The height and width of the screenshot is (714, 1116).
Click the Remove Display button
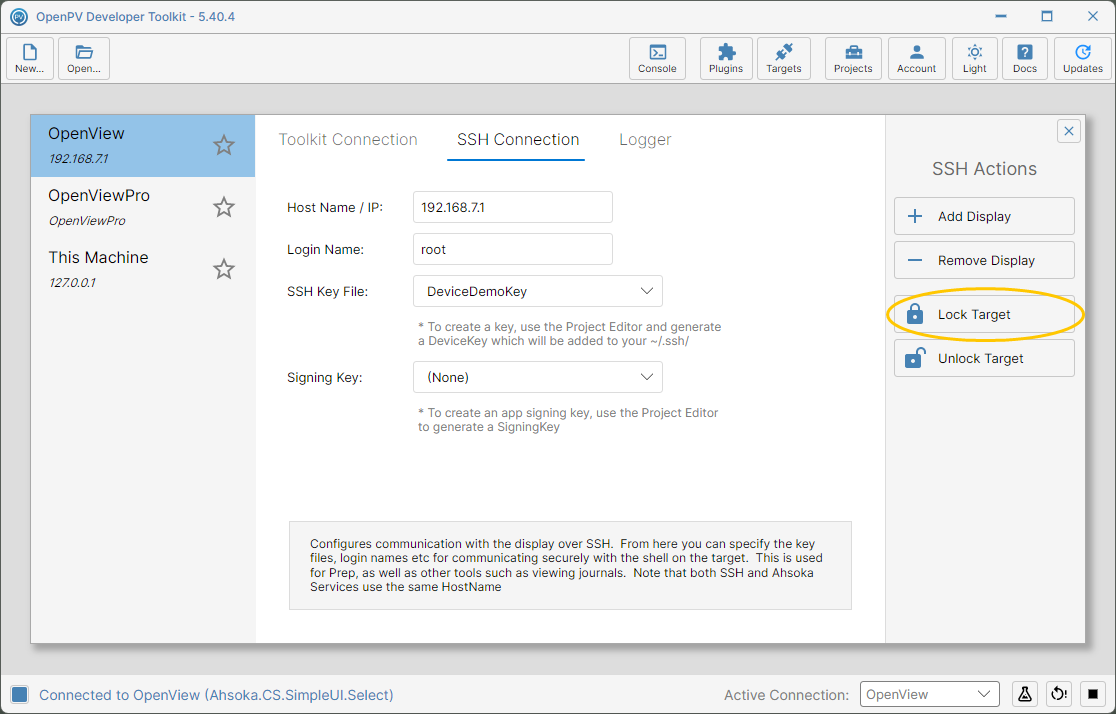click(984, 261)
